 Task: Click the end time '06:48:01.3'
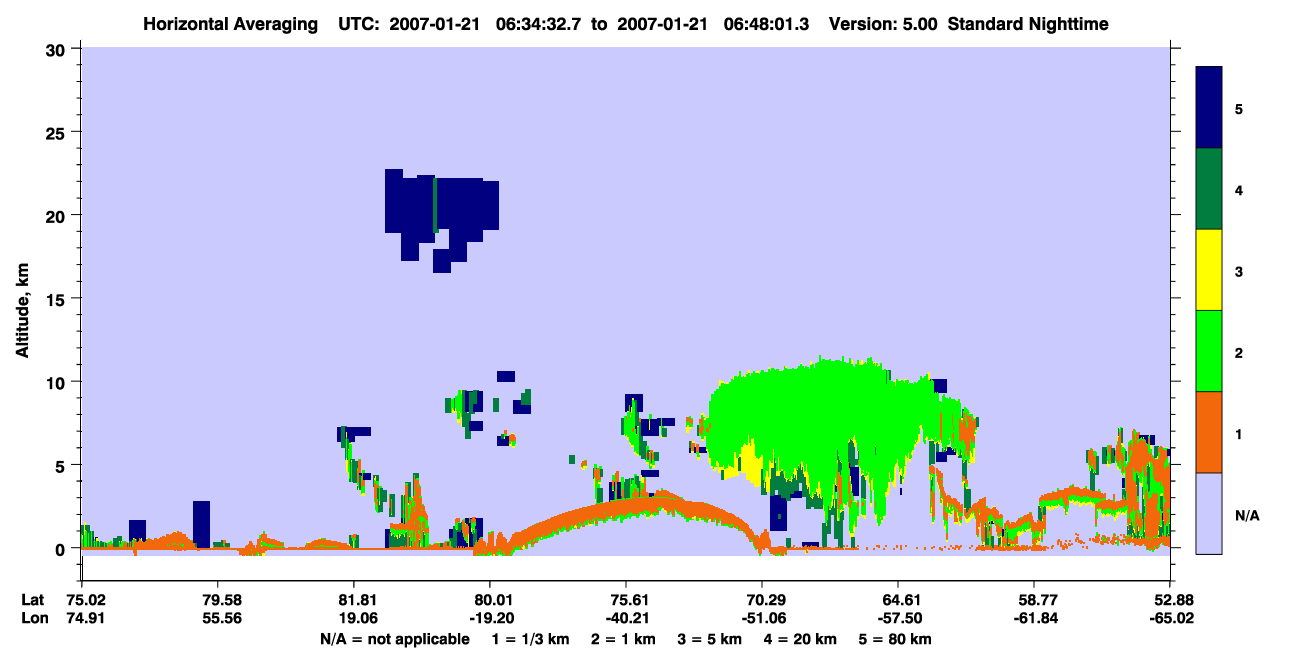click(x=768, y=24)
